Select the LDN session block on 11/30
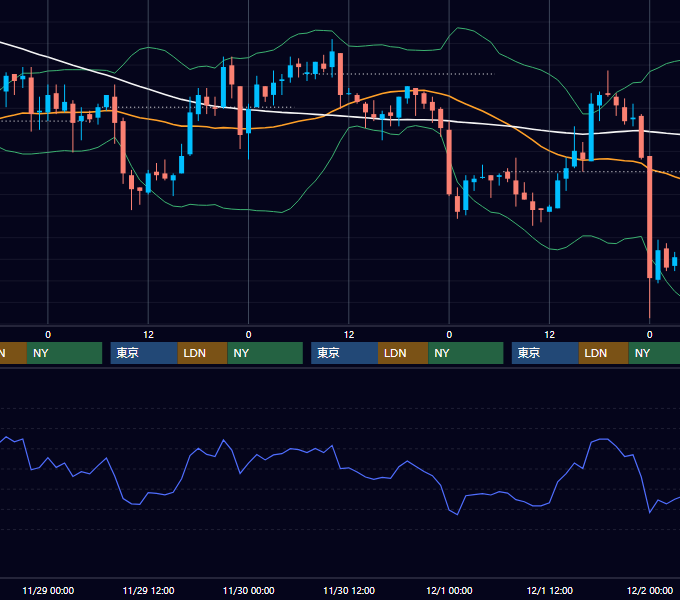 click(x=403, y=353)
